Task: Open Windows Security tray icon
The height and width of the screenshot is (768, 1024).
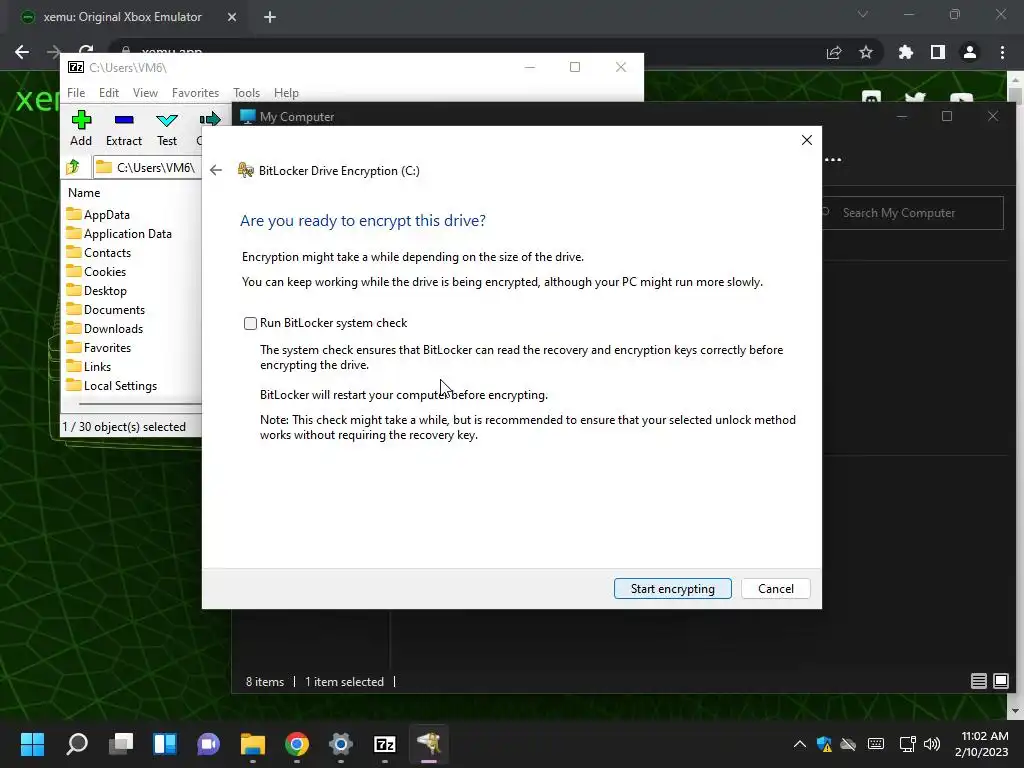Action: coord(824,744)
